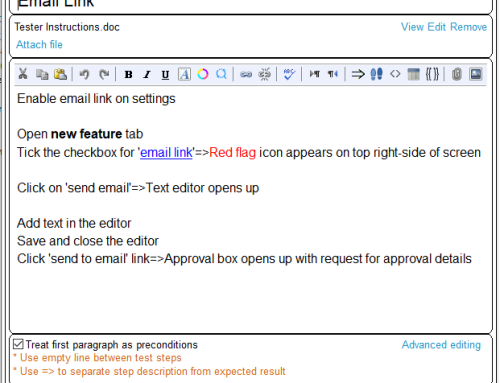
Task: Click the 'email link' hyperlink in text
Action: [x=166, y=153]
